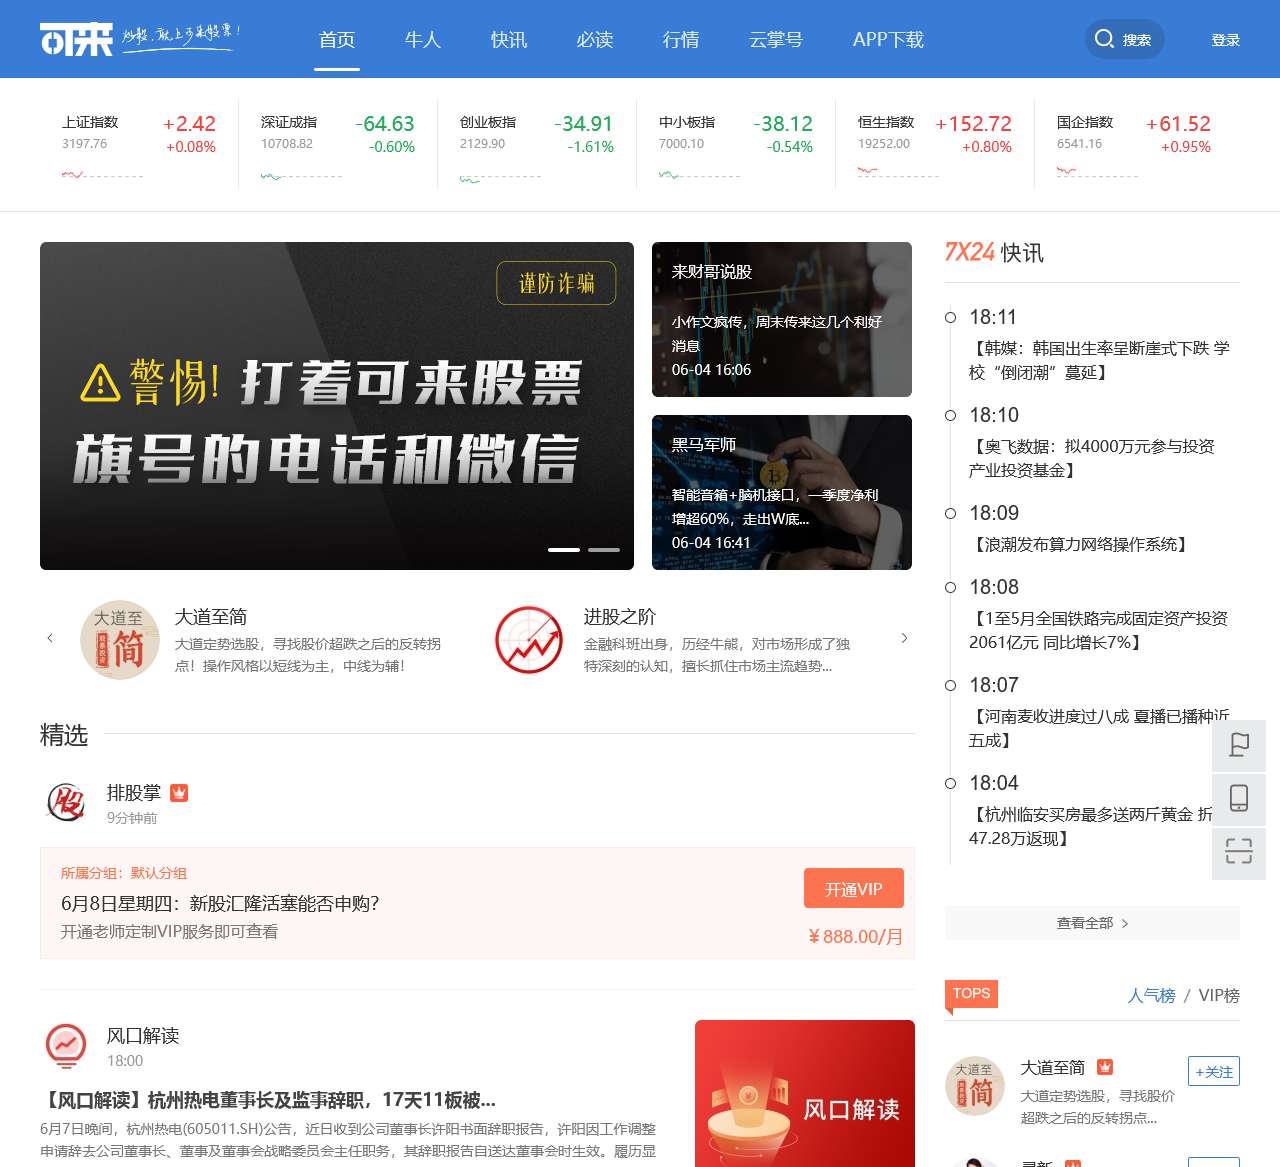This screenshot has height=1167, width=1280.
Task: Click the 大道至简 avatar in the TOPS list
Action: pos(974,1086)
